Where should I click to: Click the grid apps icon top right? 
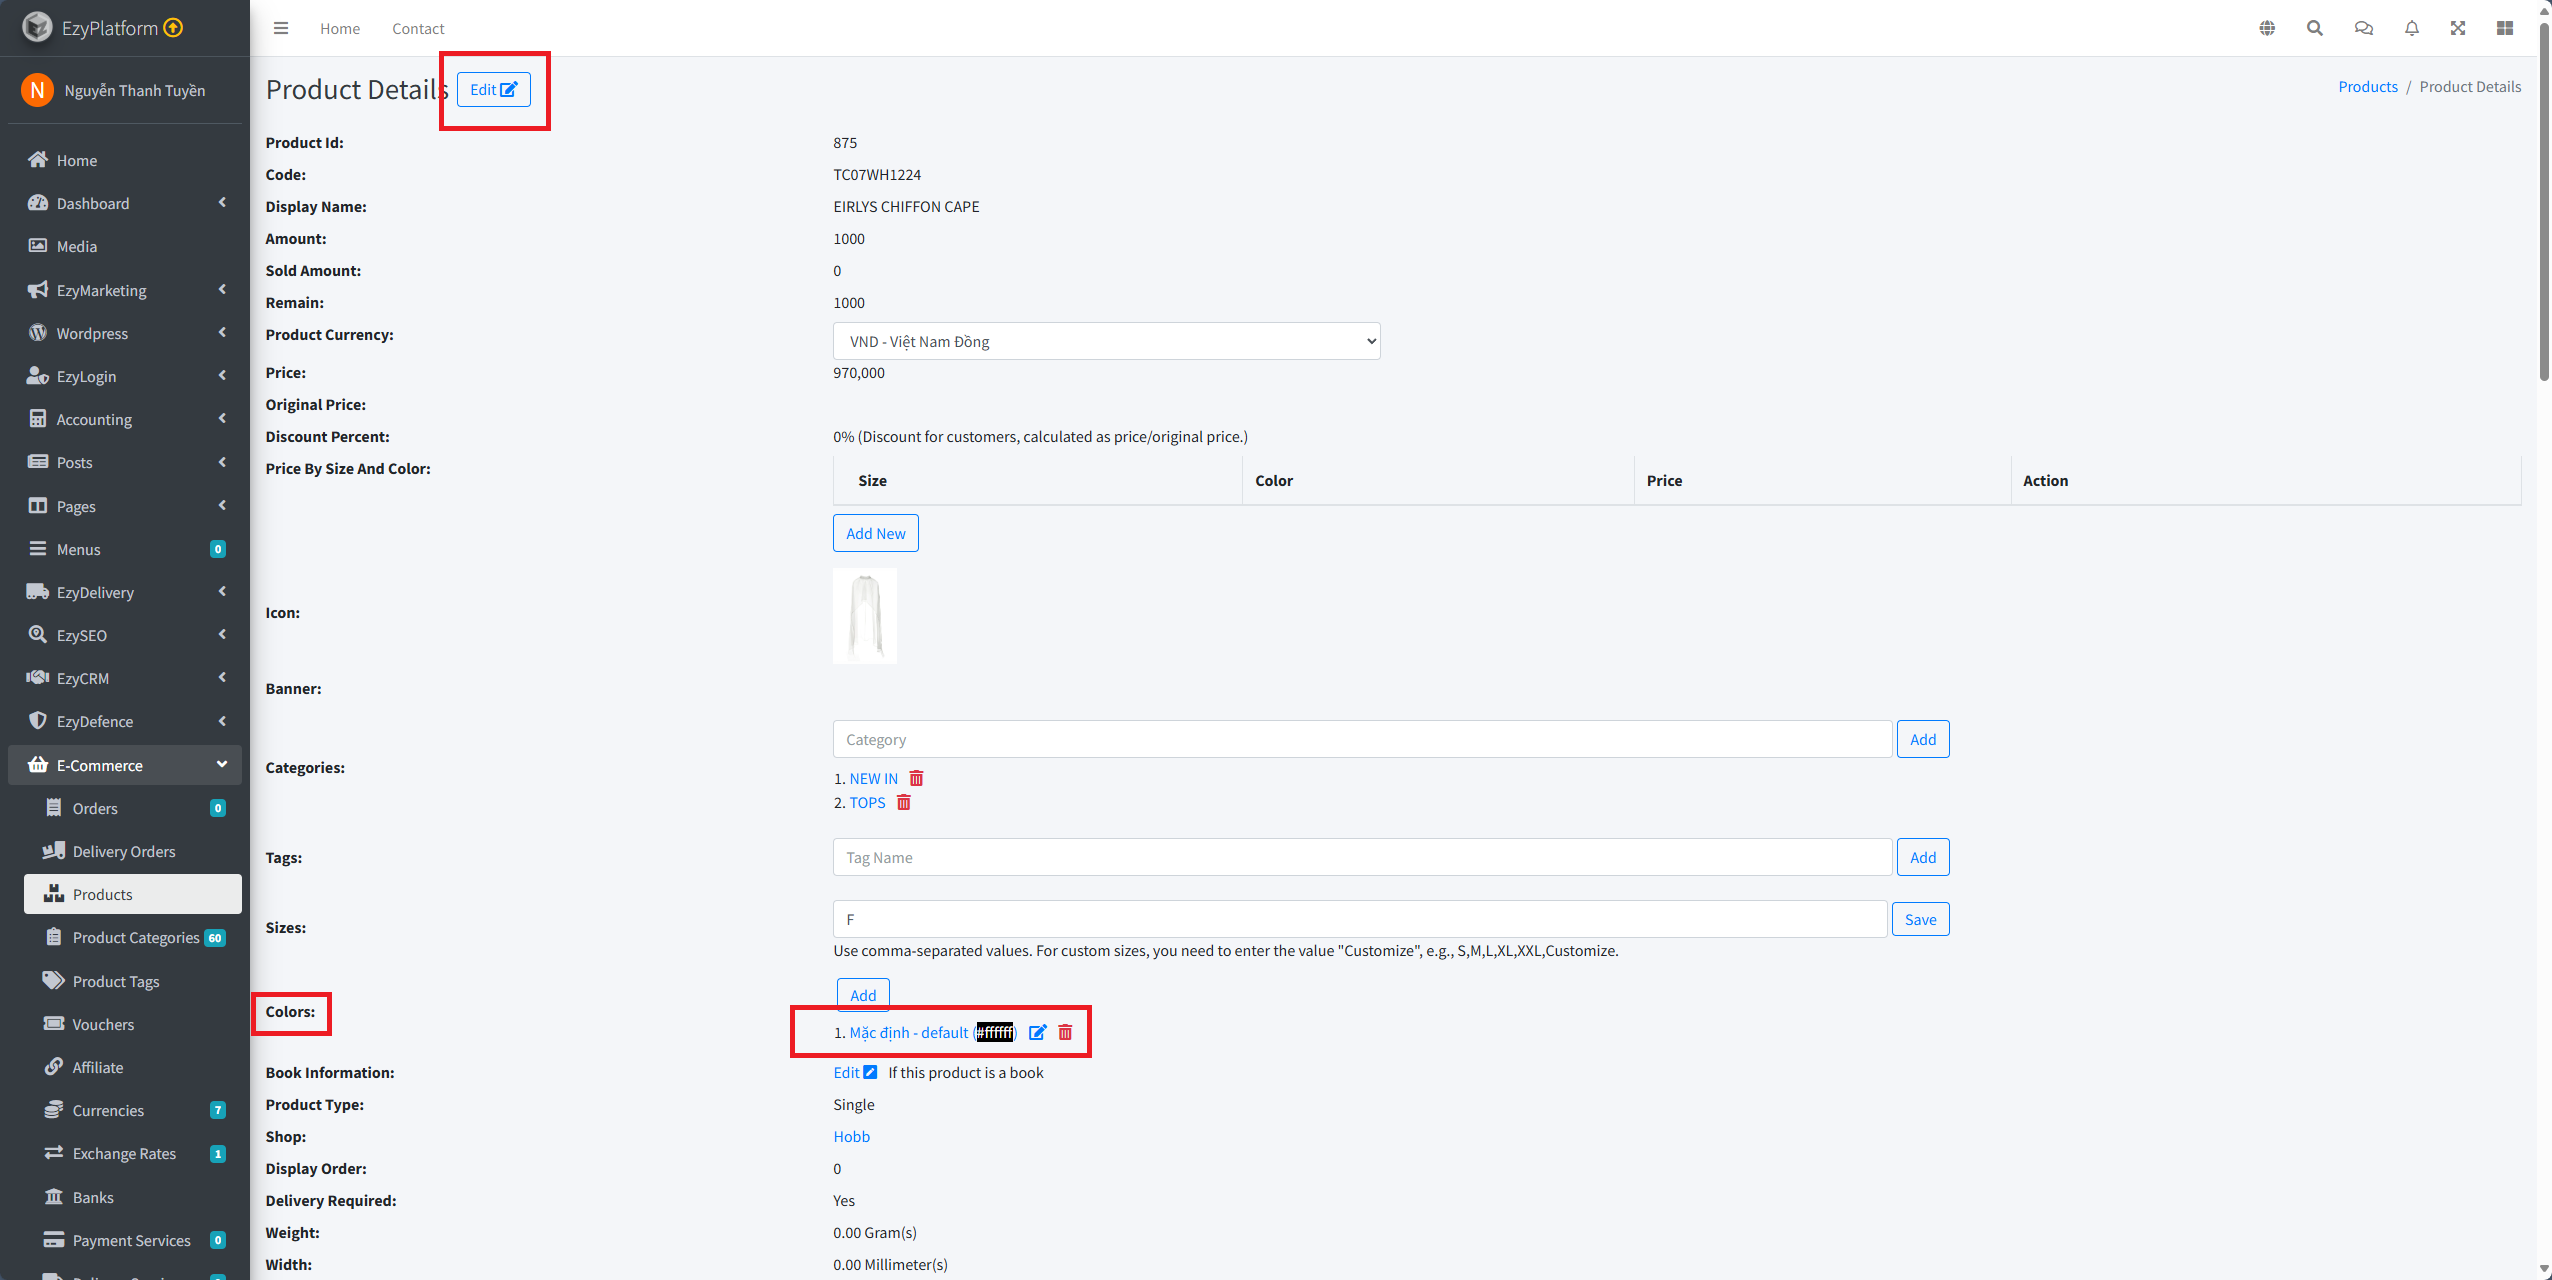[x=2505, y=28]
